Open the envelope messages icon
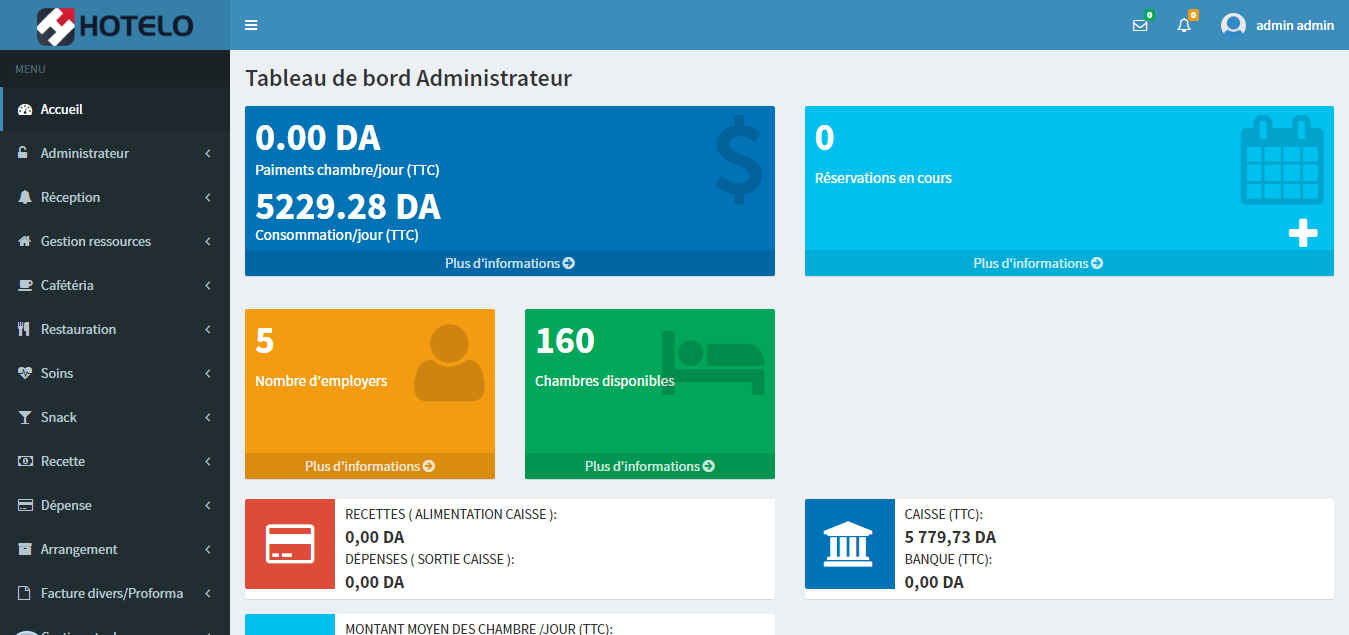This screenshot has width=1349, height=635. pyautogui.click(x=1139, y=26)
